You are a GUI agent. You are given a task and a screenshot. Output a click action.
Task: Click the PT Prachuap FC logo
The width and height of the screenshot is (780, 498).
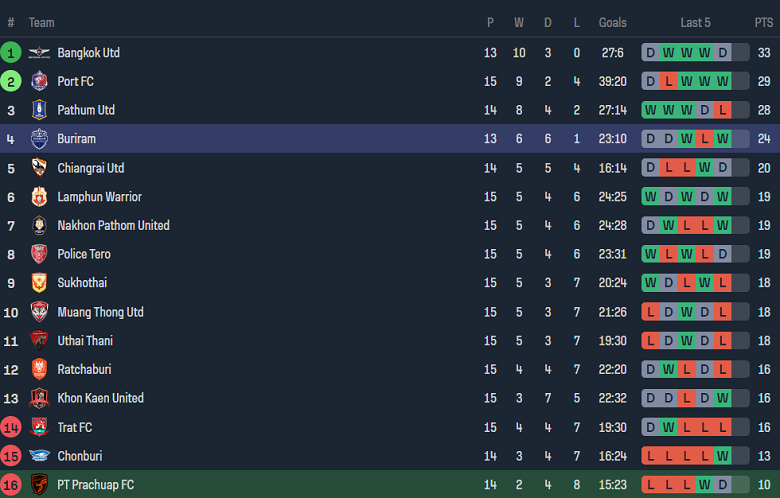[39, 485]
